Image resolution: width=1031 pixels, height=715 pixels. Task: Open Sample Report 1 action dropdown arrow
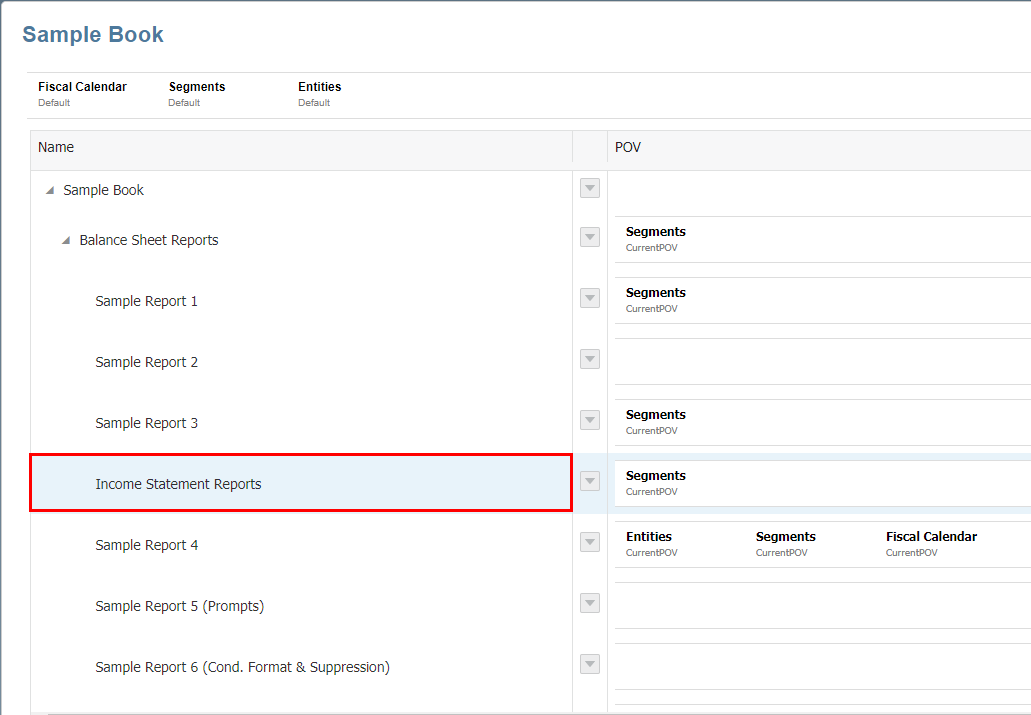pyautogui.click(x=590, y=298)
